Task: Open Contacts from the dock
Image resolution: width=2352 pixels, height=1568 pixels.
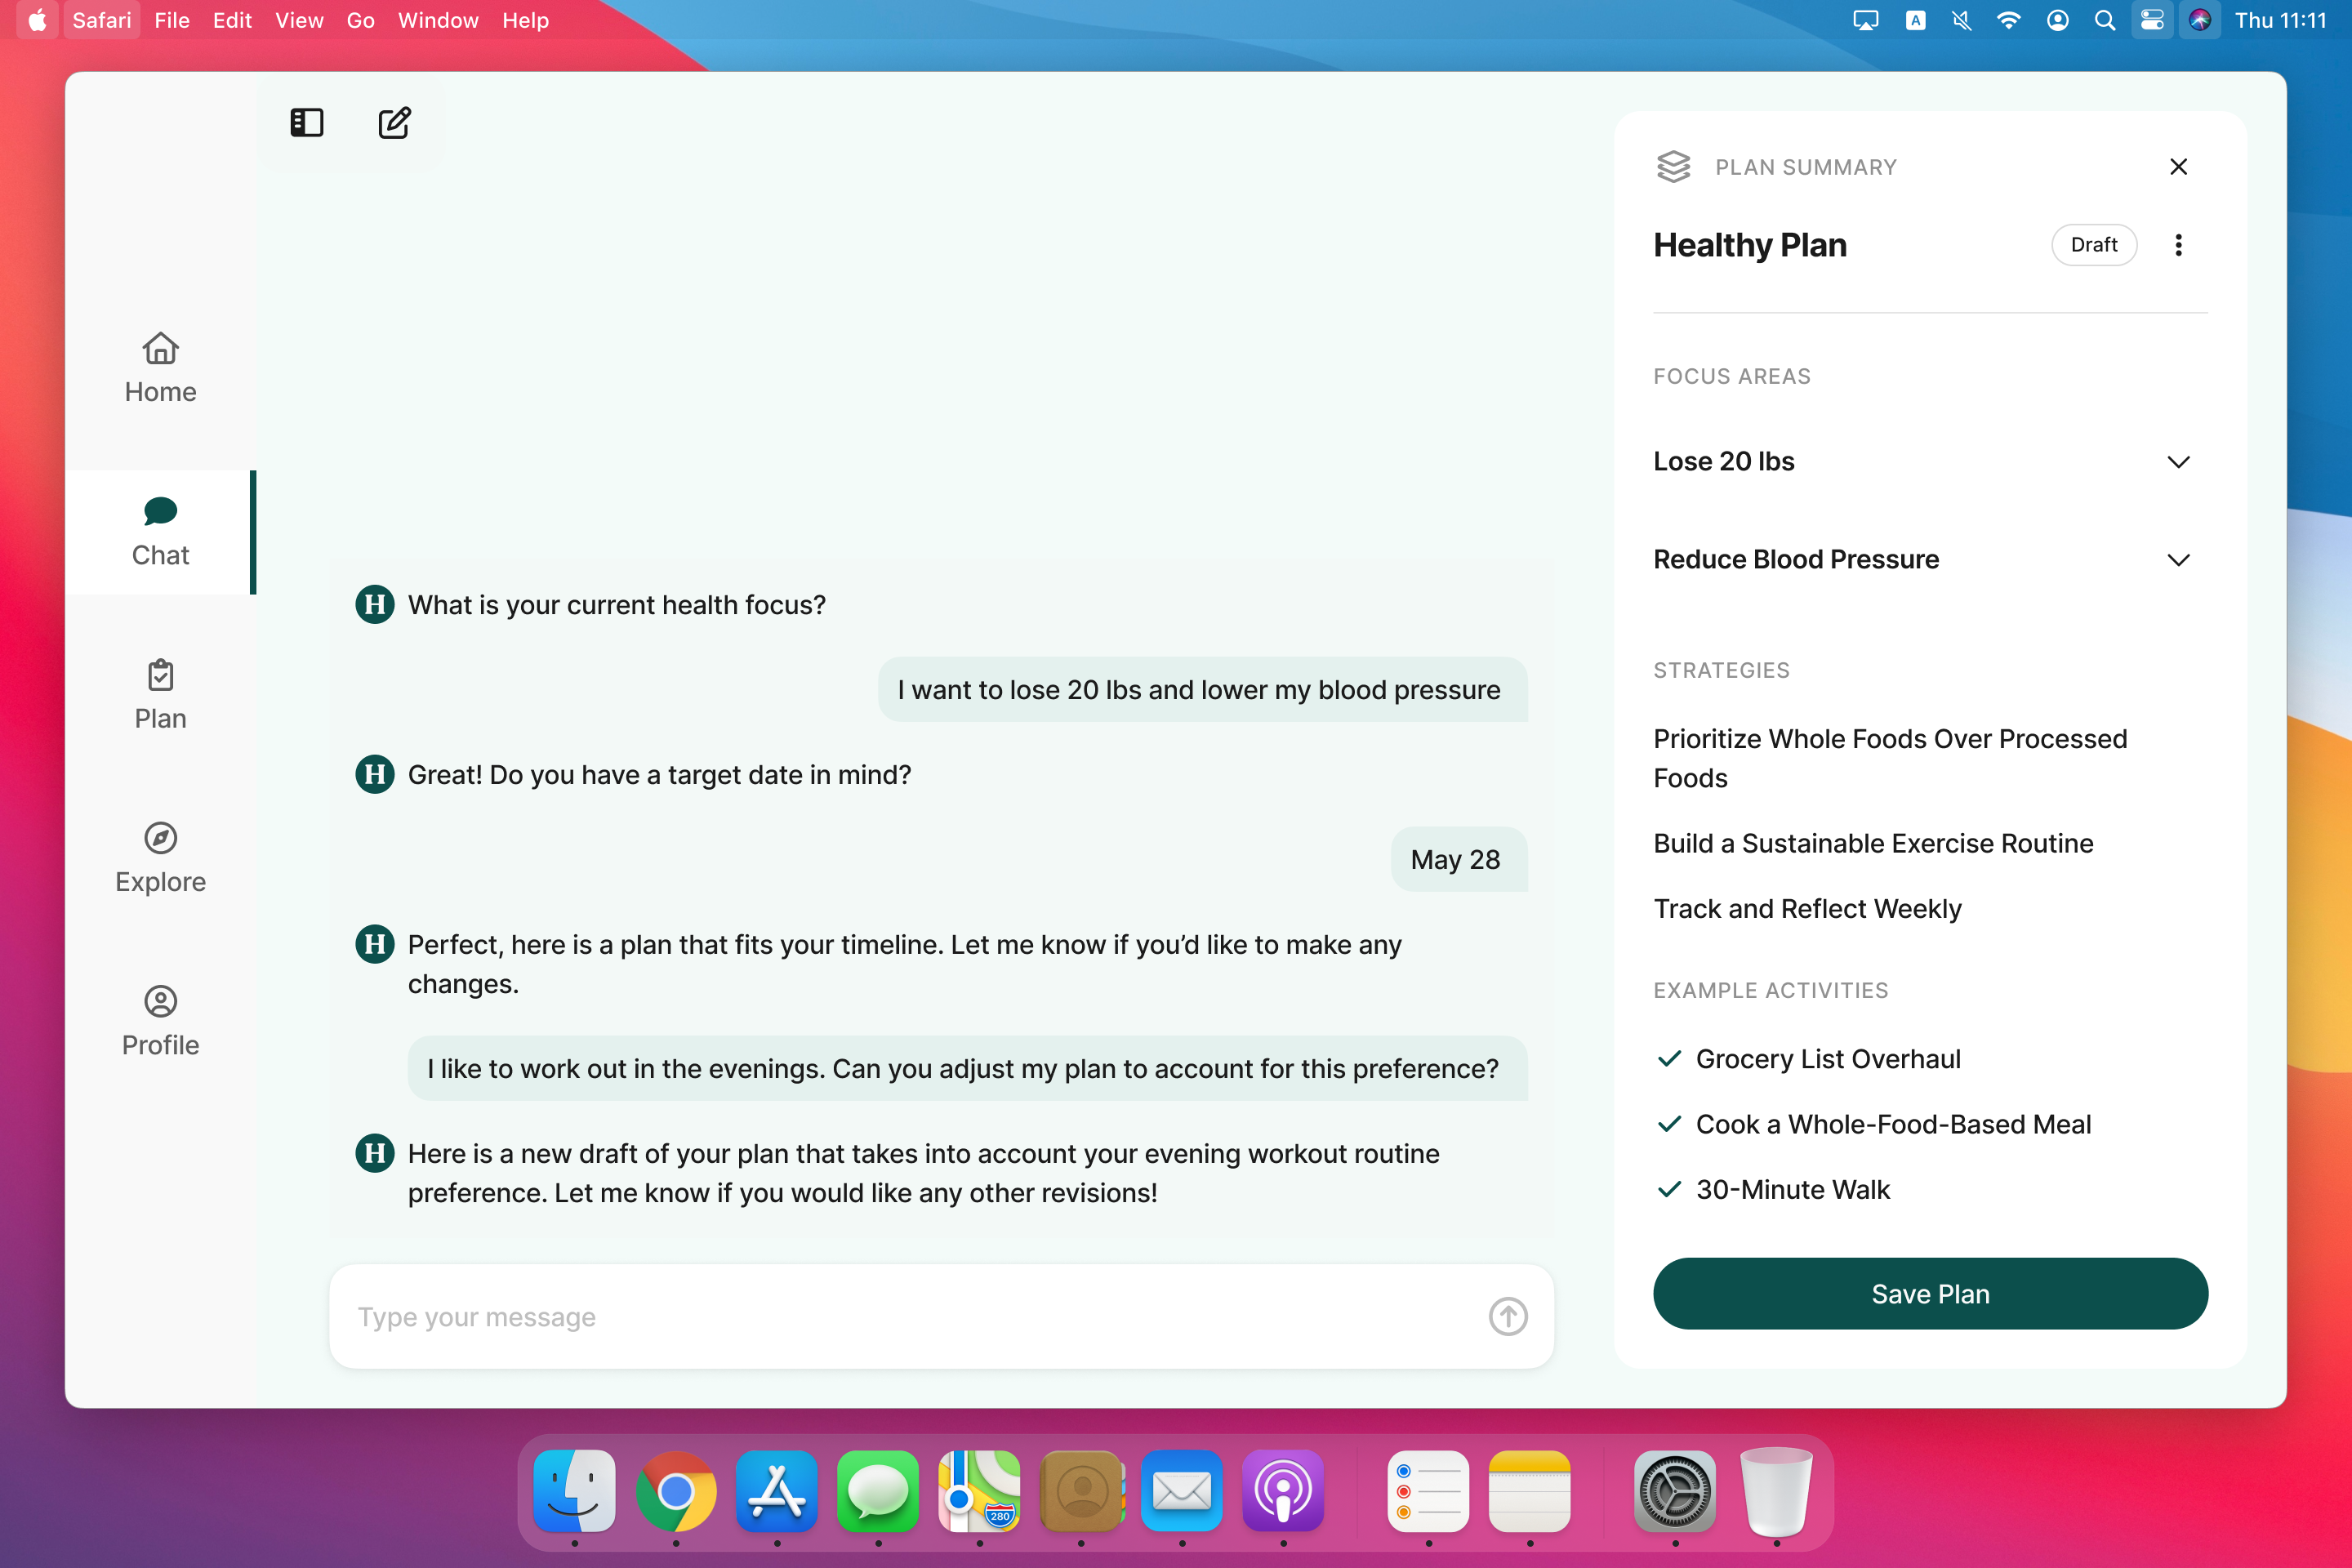Action: [1081, 1491]
